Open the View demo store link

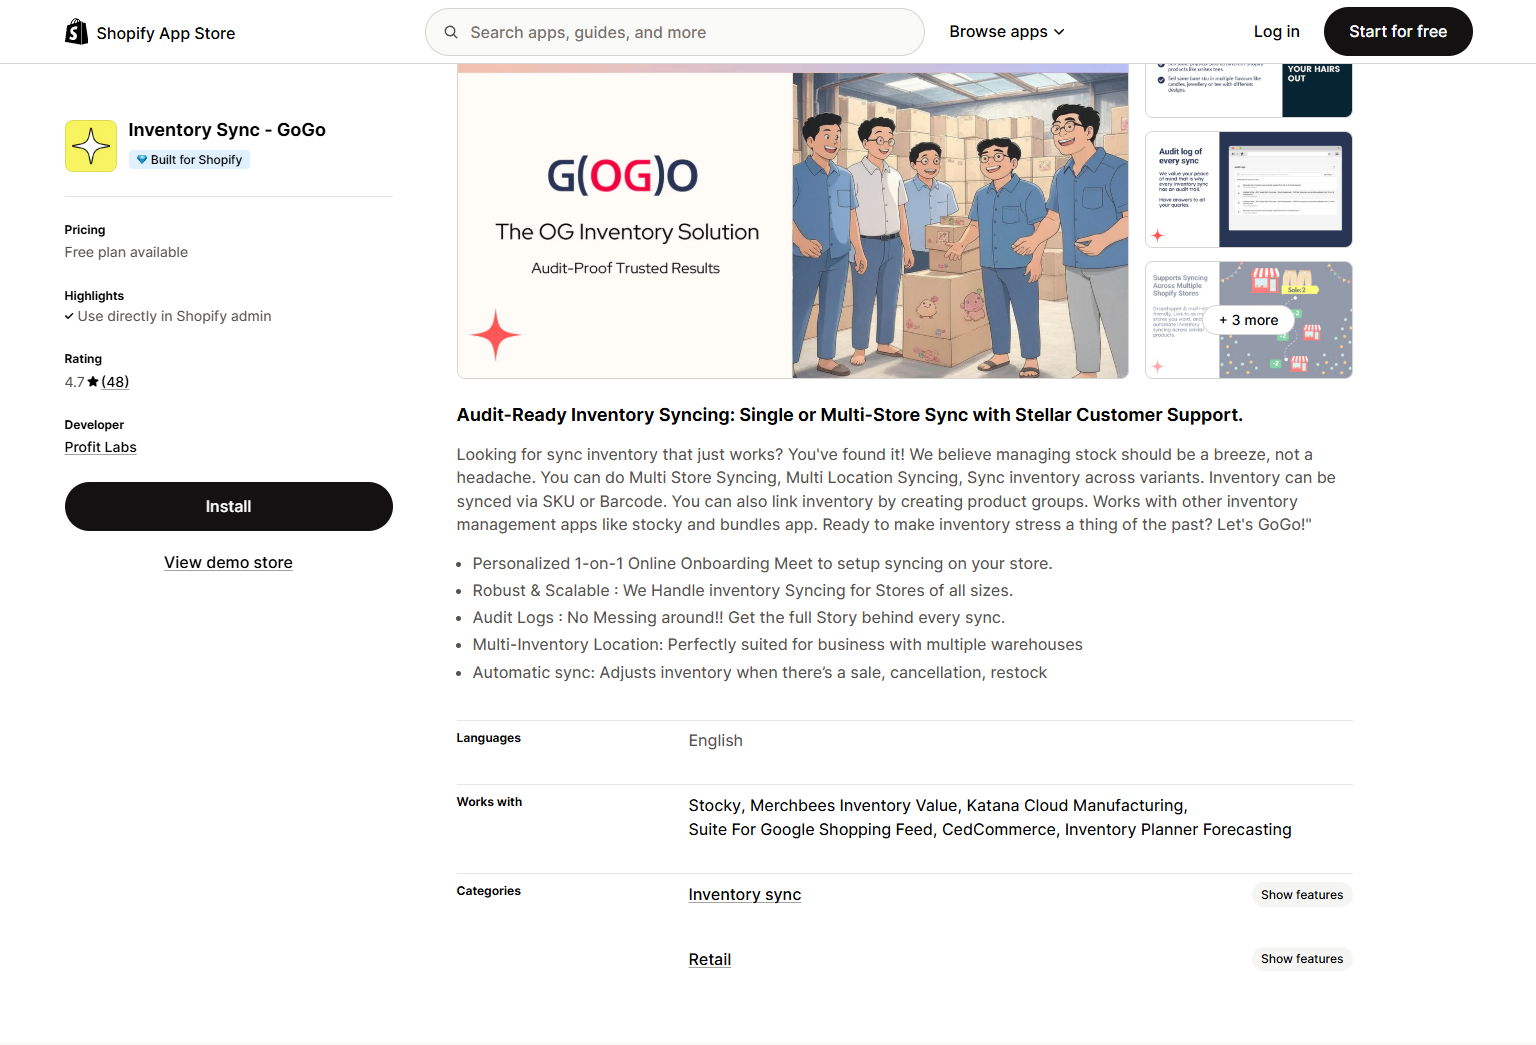[229, 563]
